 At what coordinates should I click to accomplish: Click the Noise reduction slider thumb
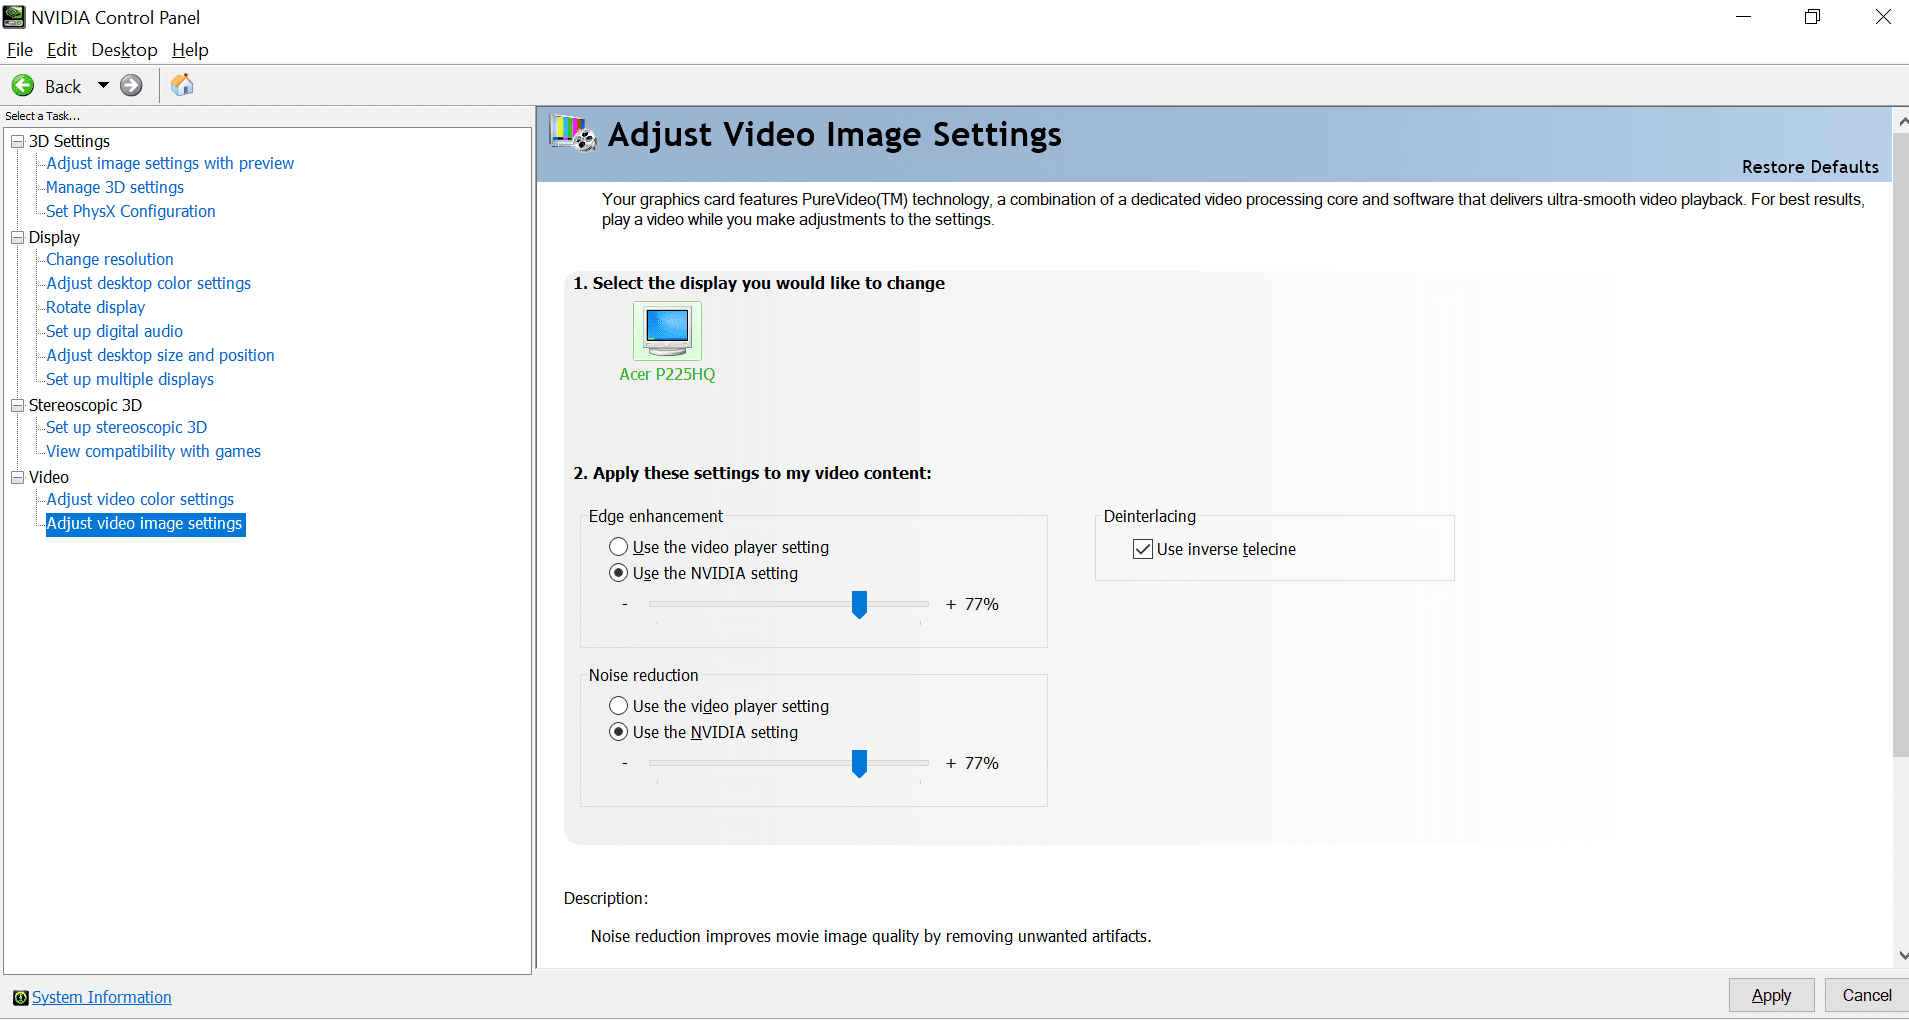[x=859, y=763]
